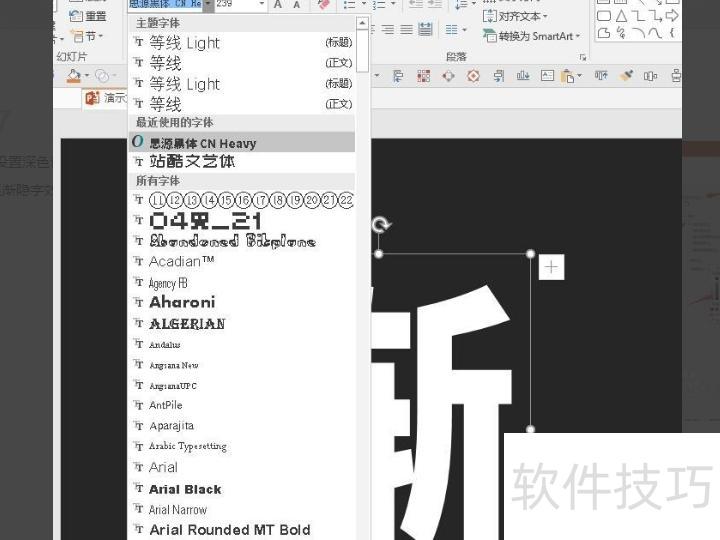The image size is (720, 540).
Task: Click the merge shapes overlapping circles icon
Action: coord(102,76)
